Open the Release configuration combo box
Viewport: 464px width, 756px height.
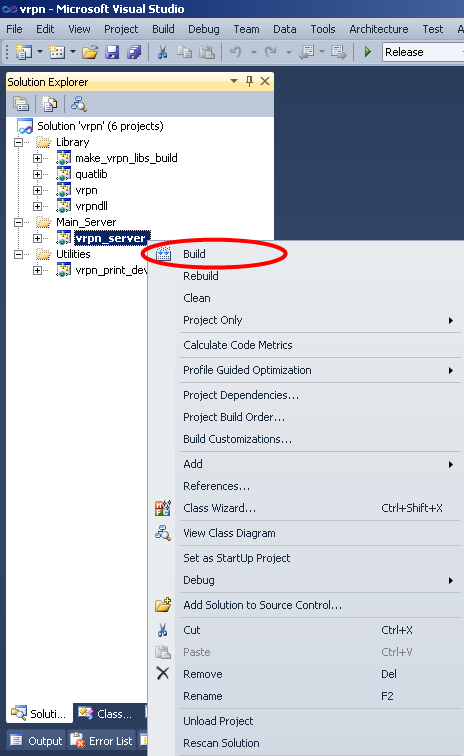tap(423, 52)
